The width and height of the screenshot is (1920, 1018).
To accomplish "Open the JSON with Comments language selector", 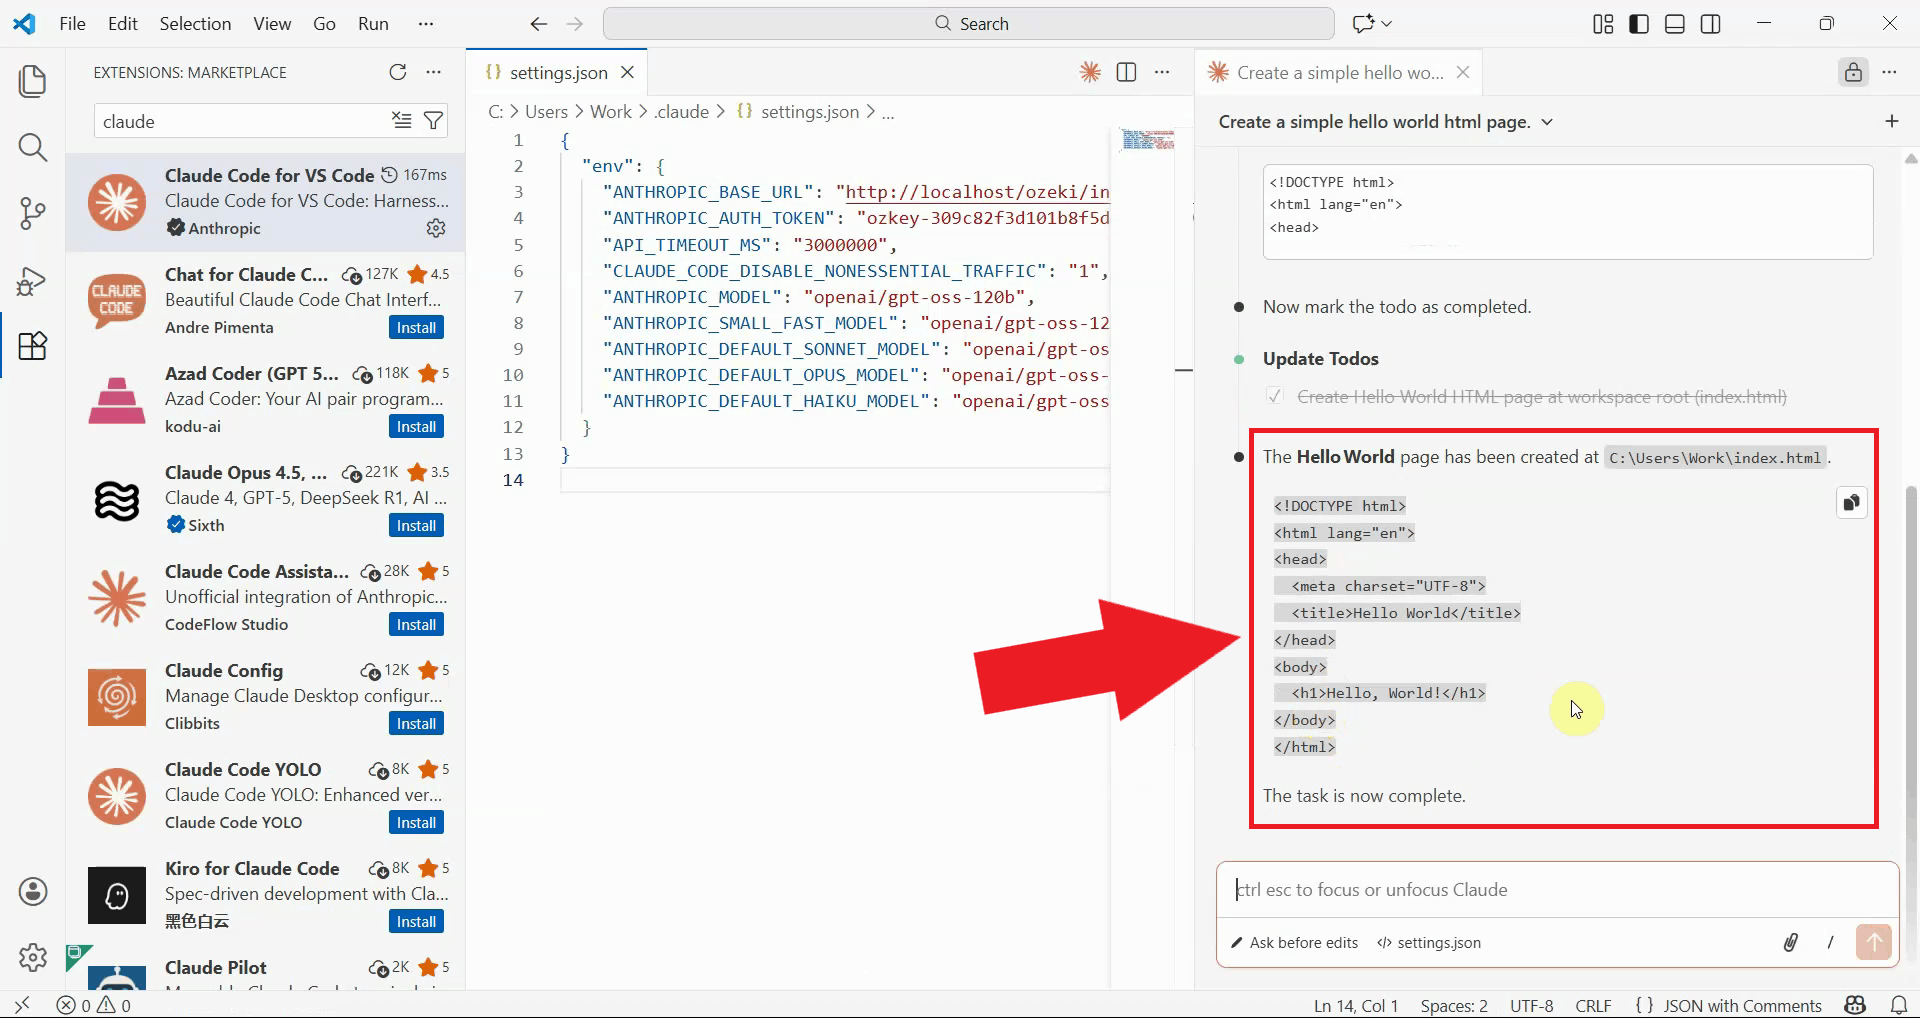I will [x=1741, y=1005].
